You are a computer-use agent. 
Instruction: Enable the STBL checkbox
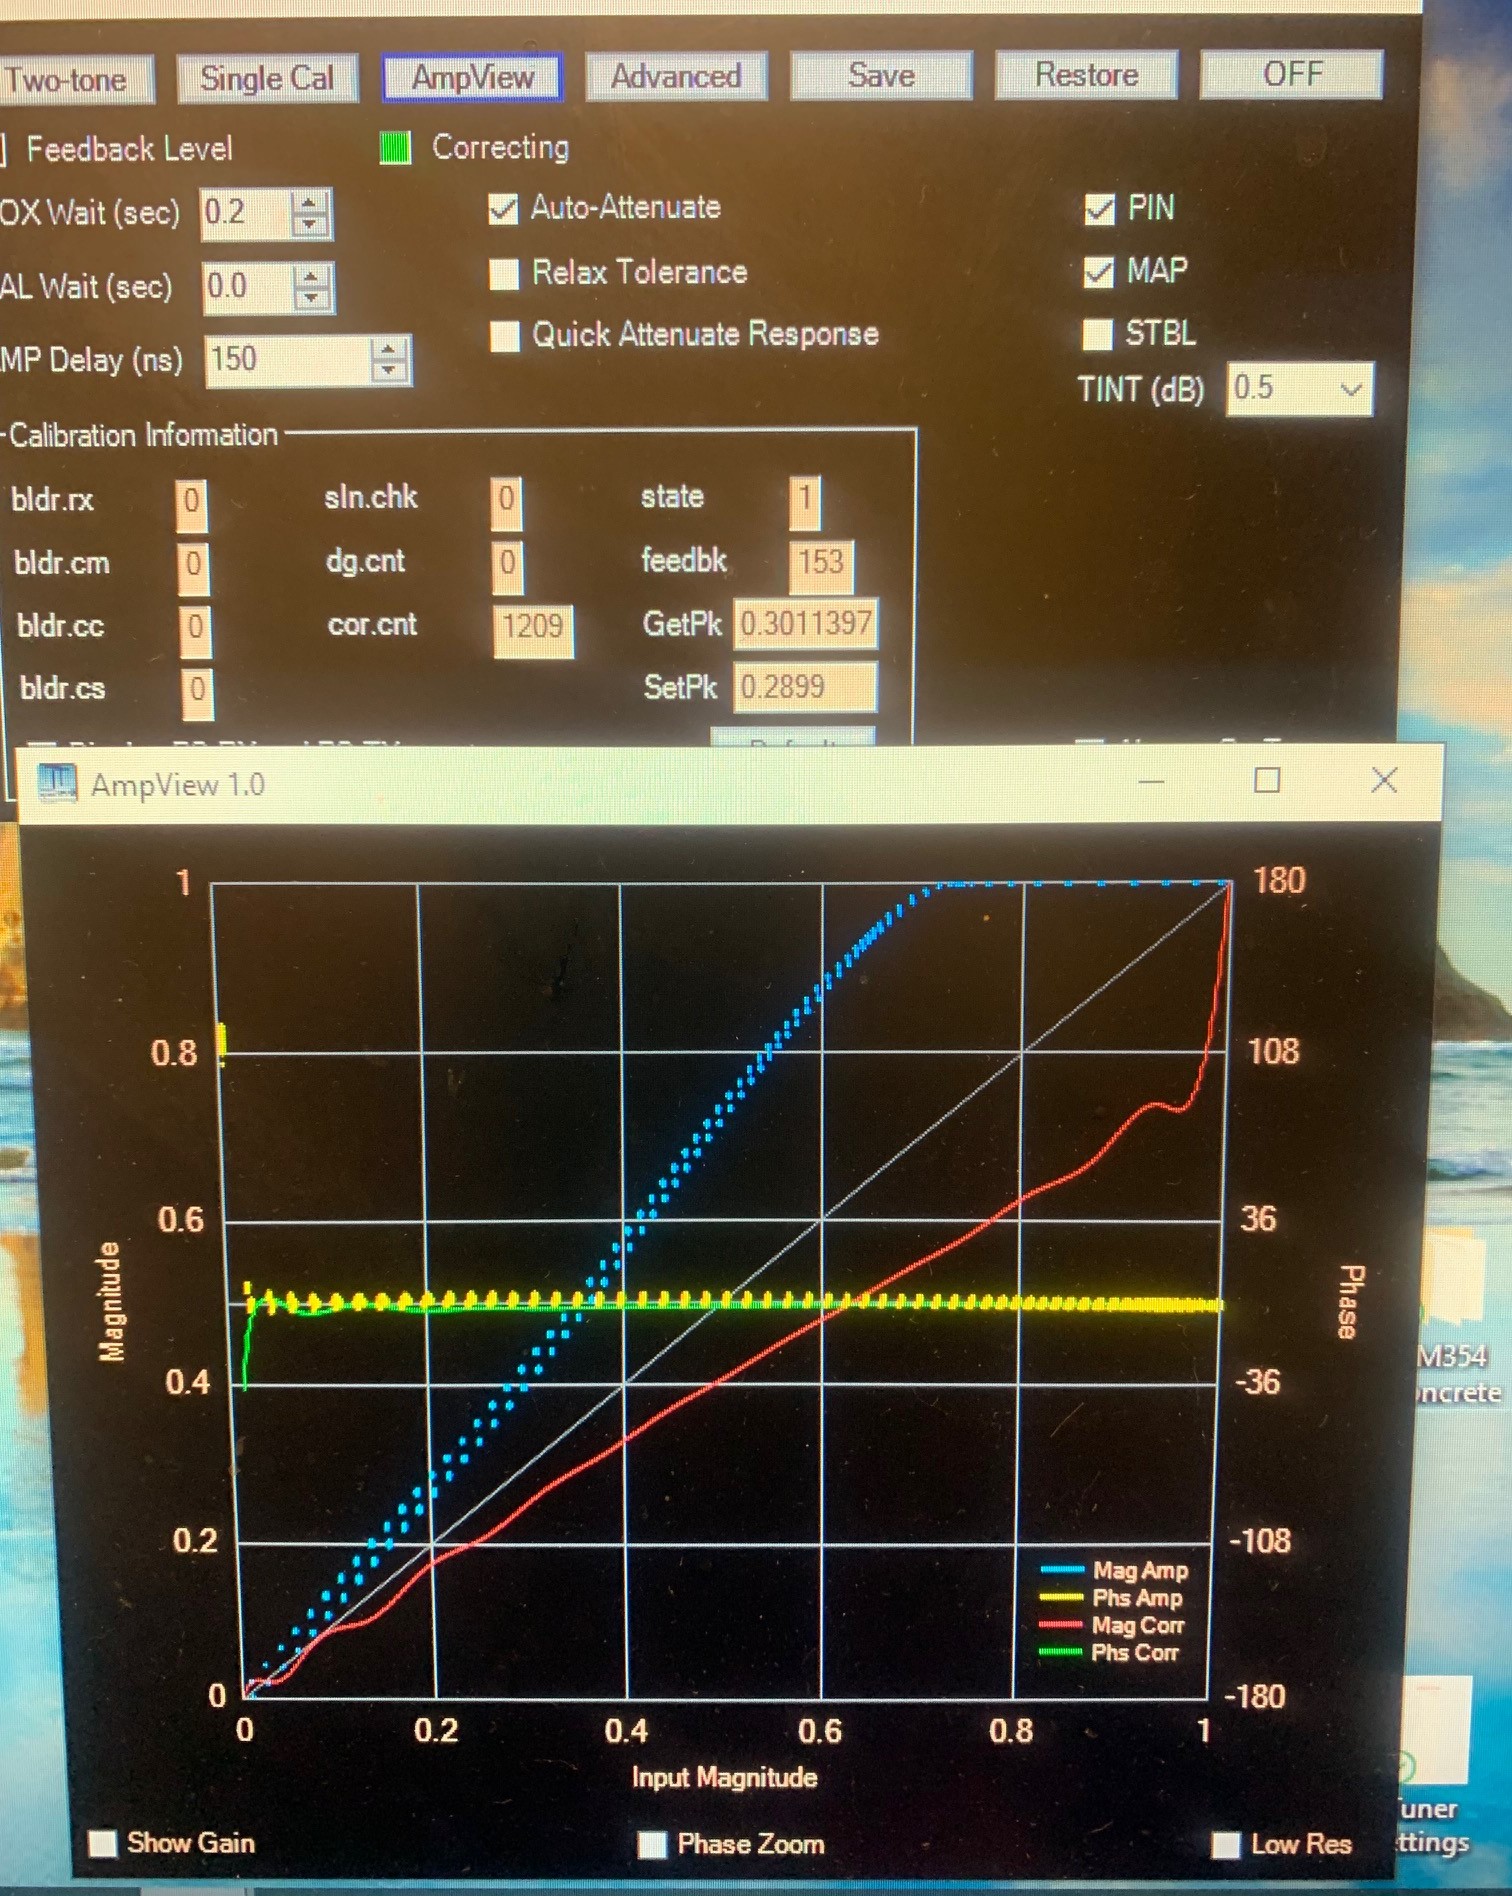[1097, 334]
